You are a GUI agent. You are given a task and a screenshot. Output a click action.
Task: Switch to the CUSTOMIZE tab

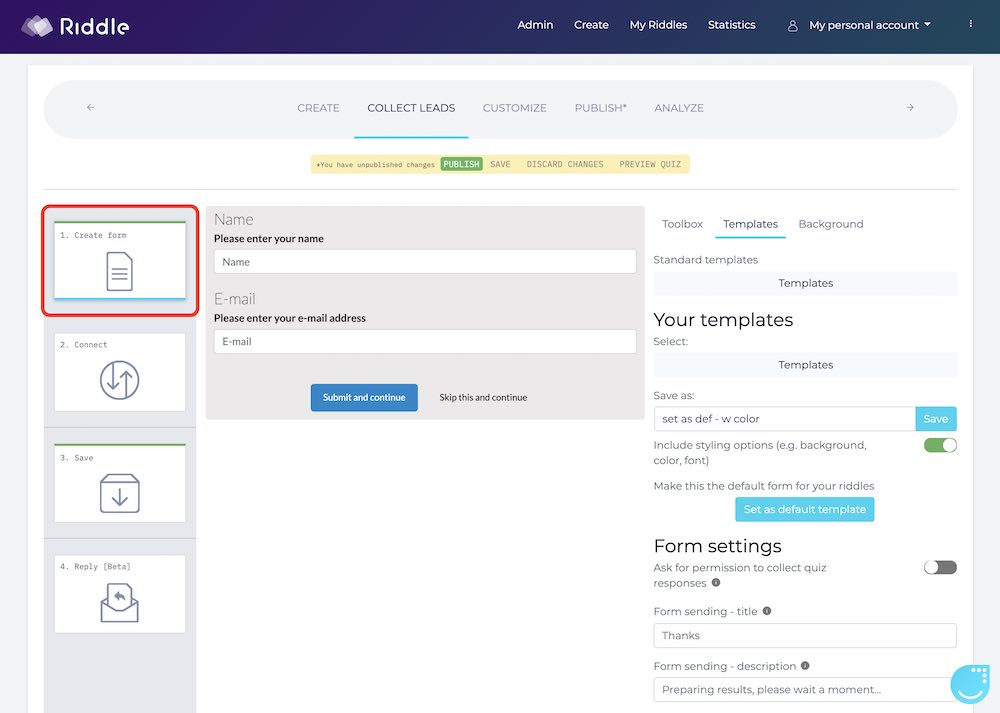(515, 108)
